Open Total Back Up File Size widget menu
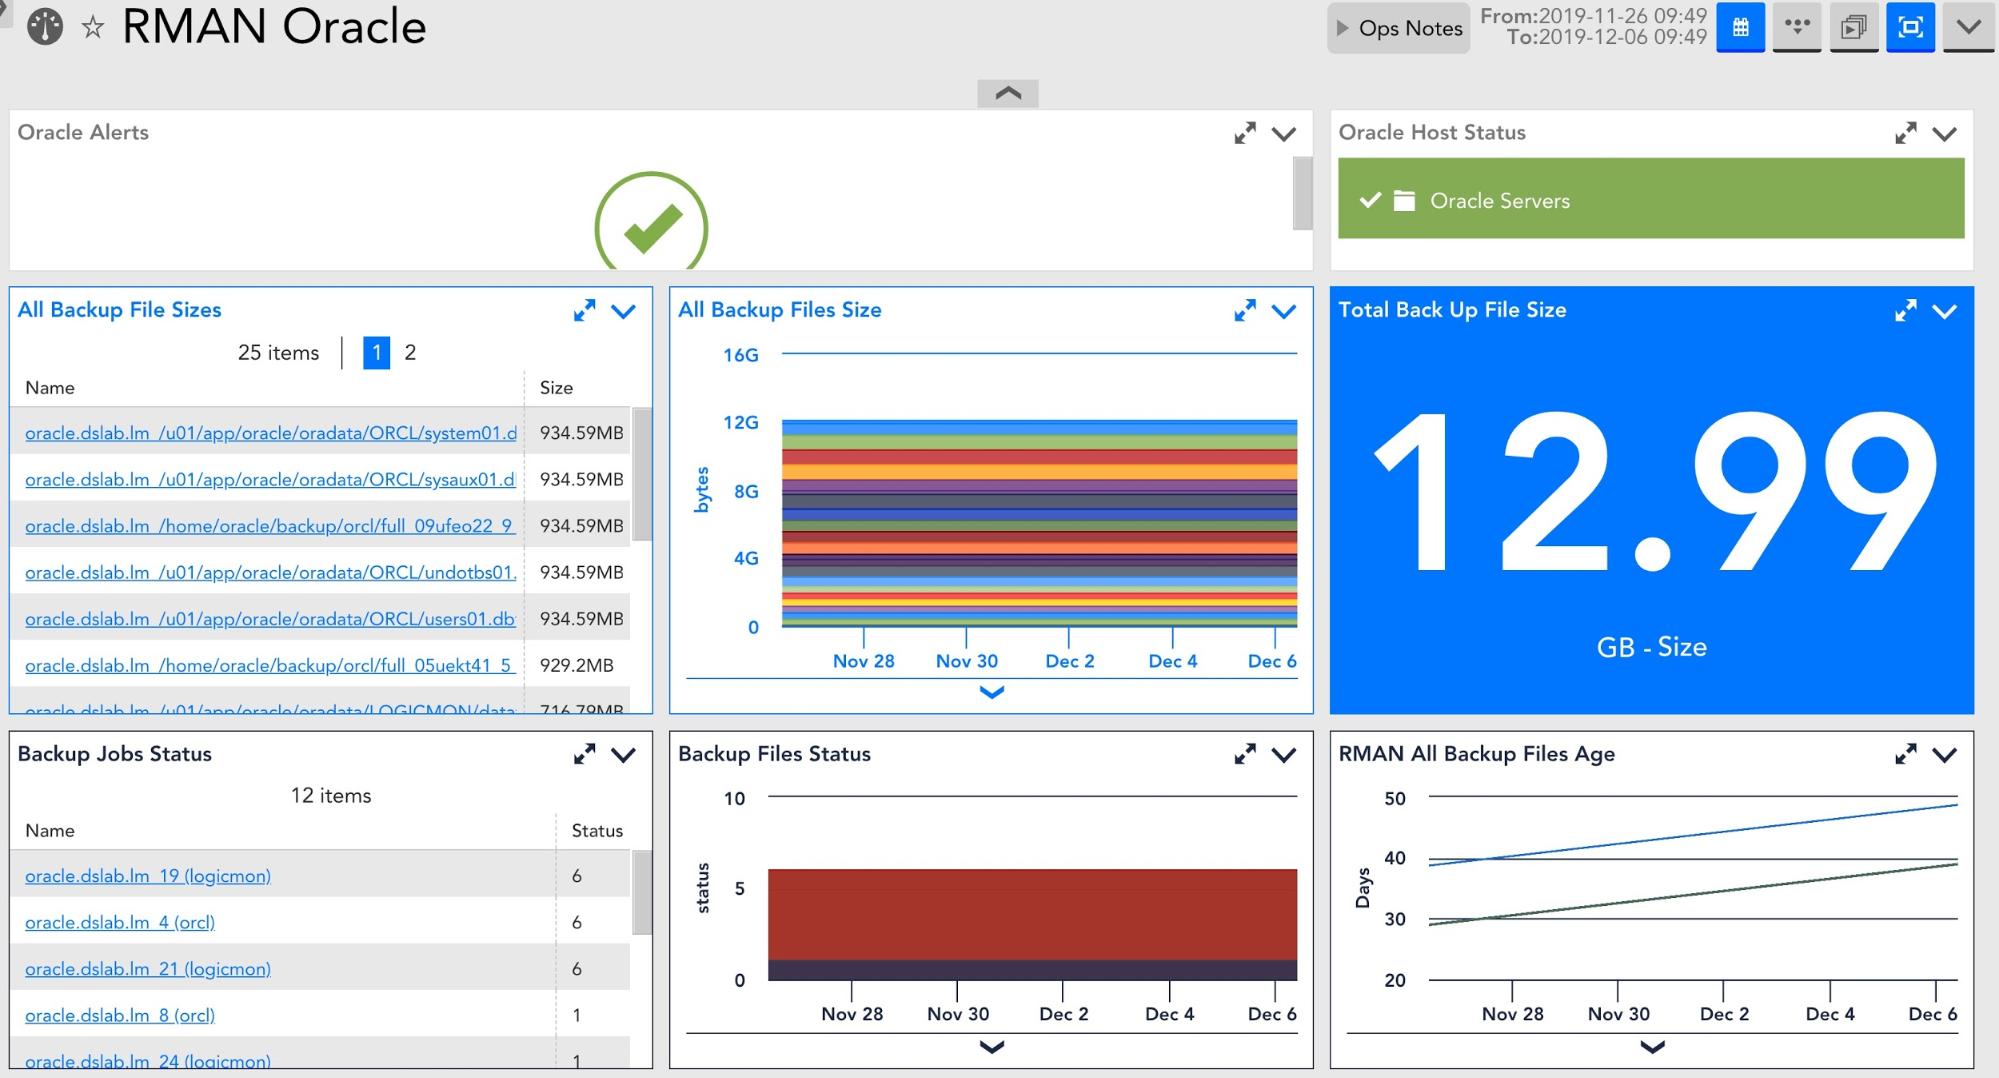This screenshot has height=1078, width=1999. coord(1945,312)
